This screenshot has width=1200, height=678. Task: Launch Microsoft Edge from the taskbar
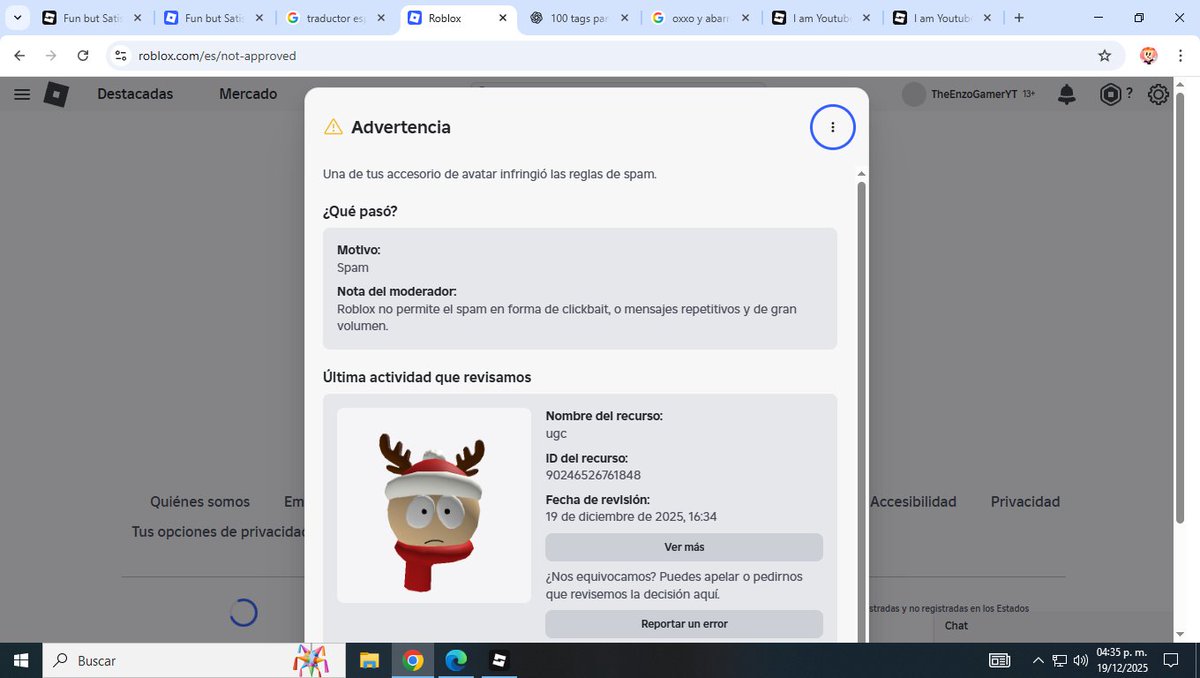tap(456, 660)
